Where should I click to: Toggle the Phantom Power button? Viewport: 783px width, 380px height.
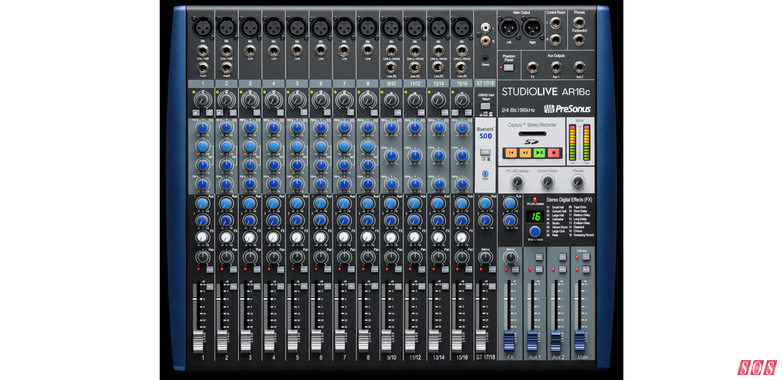point(508,67)
